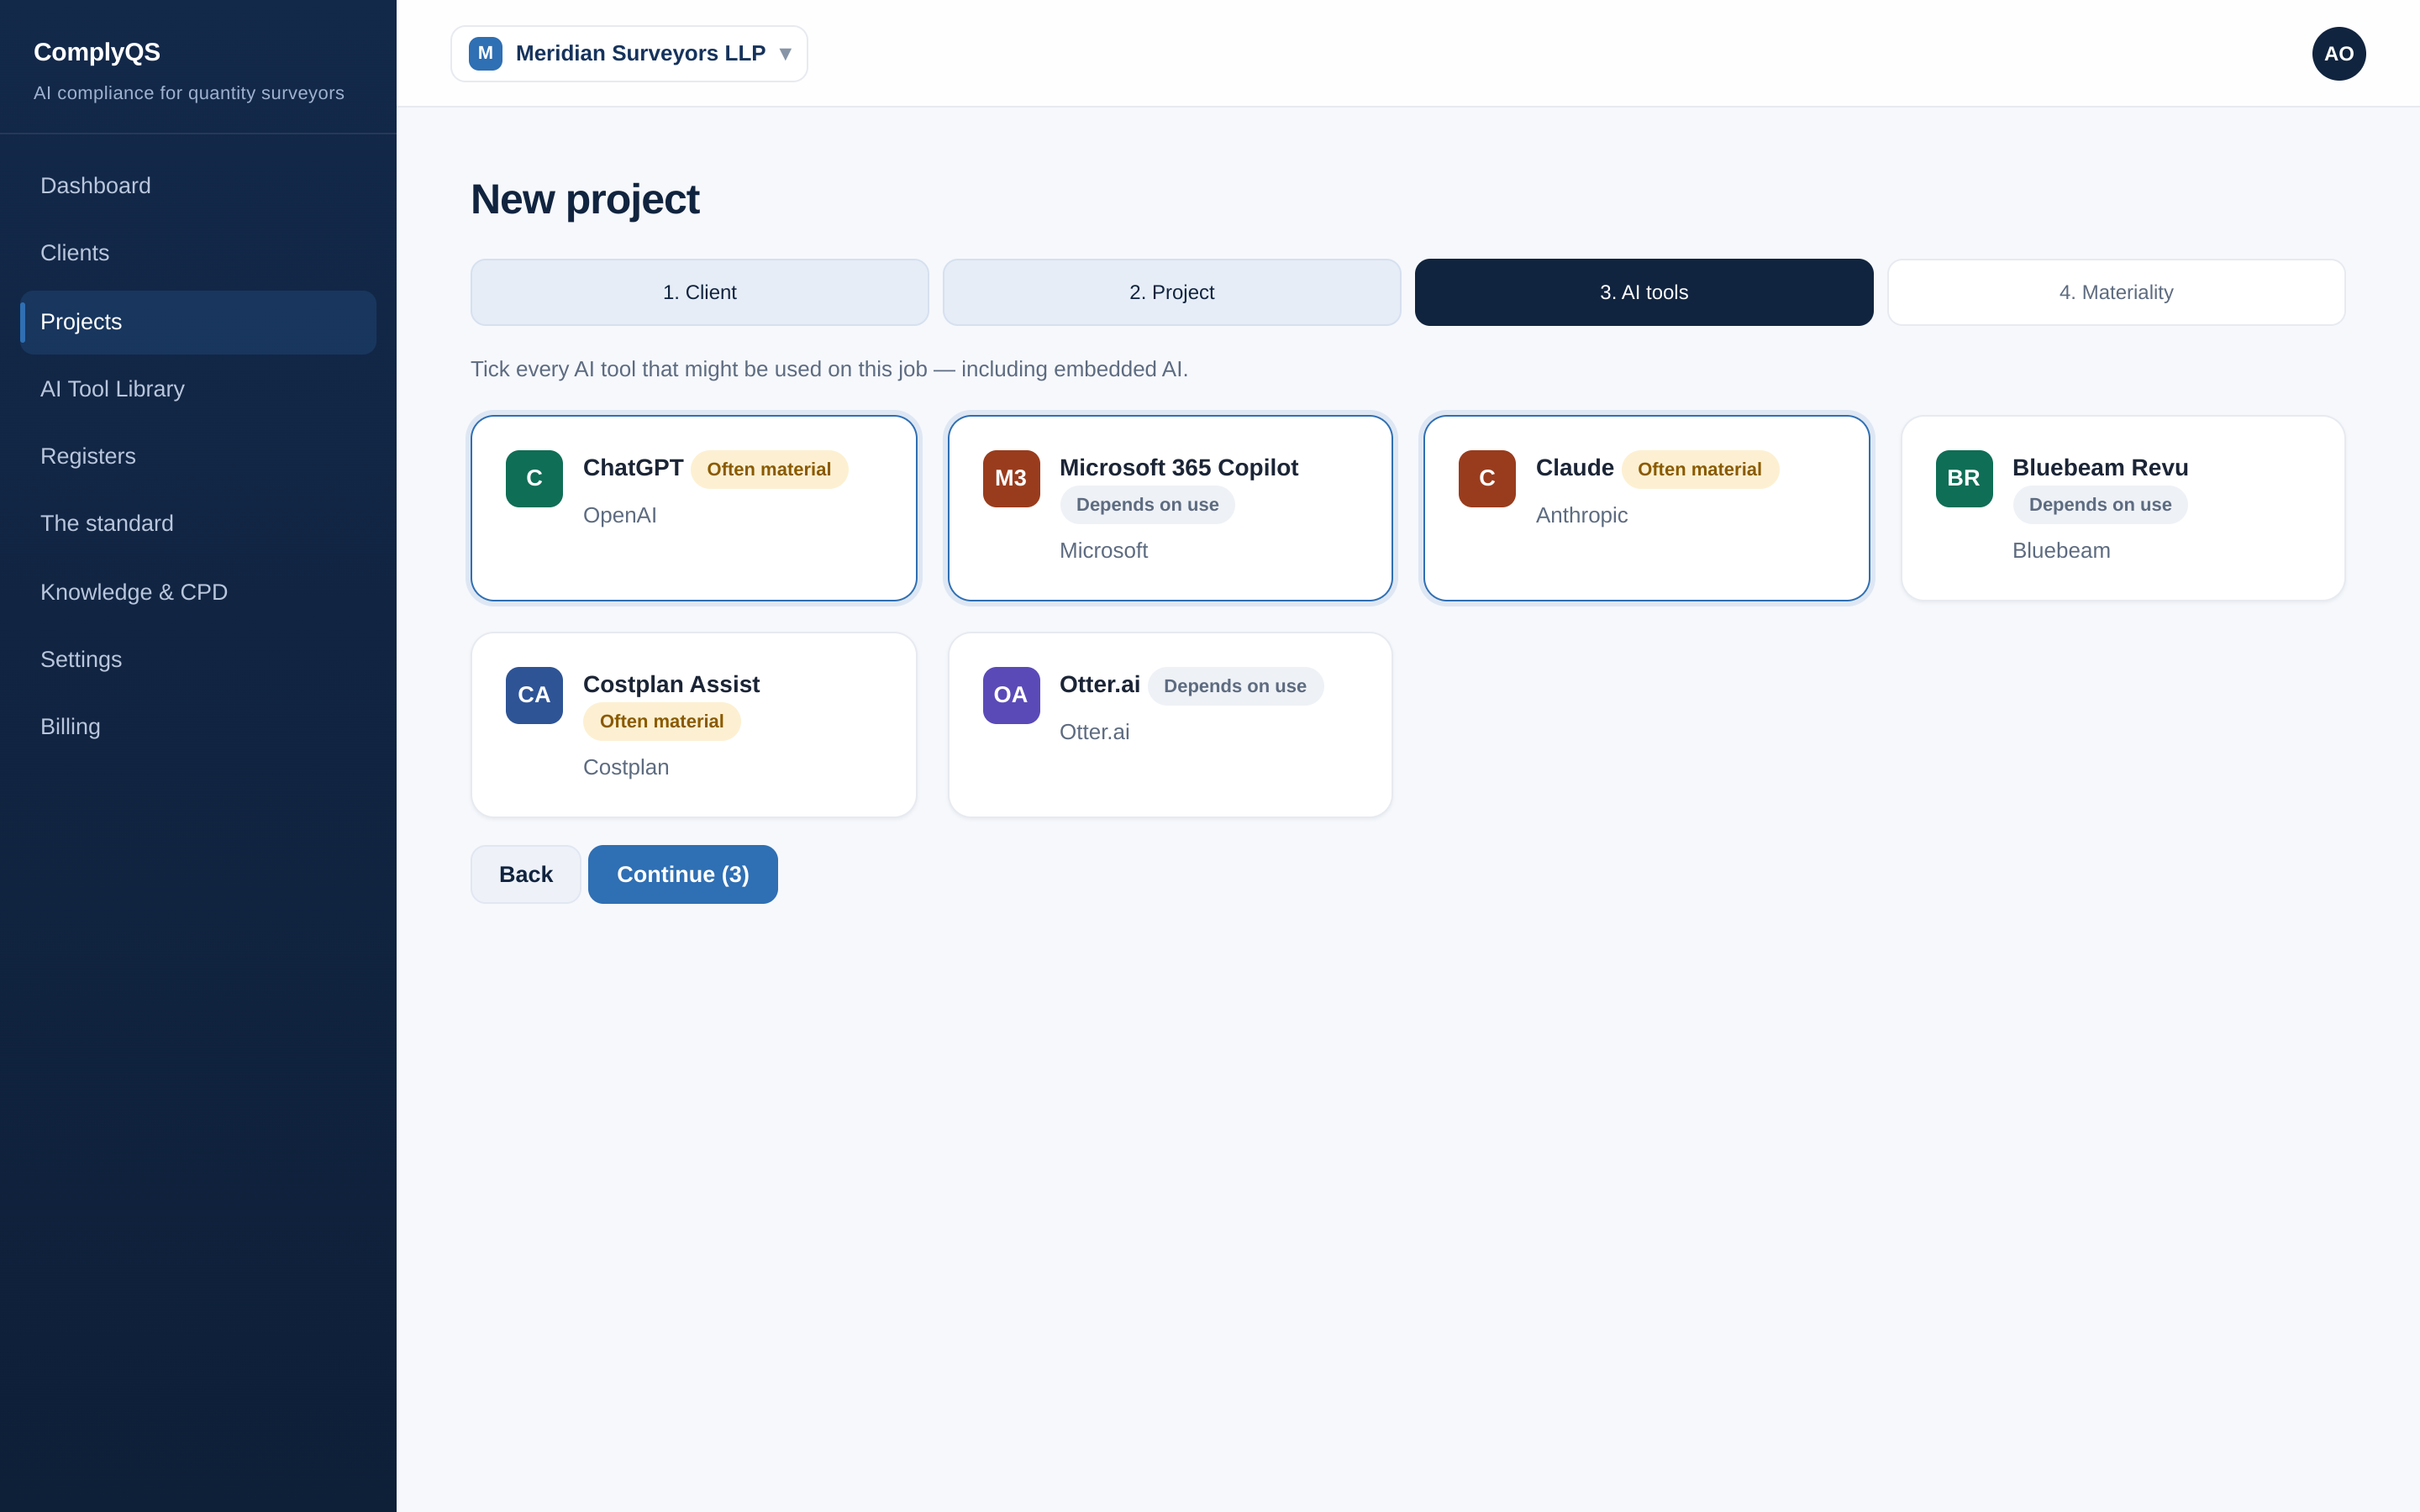Screen dimensions: 2420x1512
Task: Go to step 1. Client
Action: pos(699,292)
